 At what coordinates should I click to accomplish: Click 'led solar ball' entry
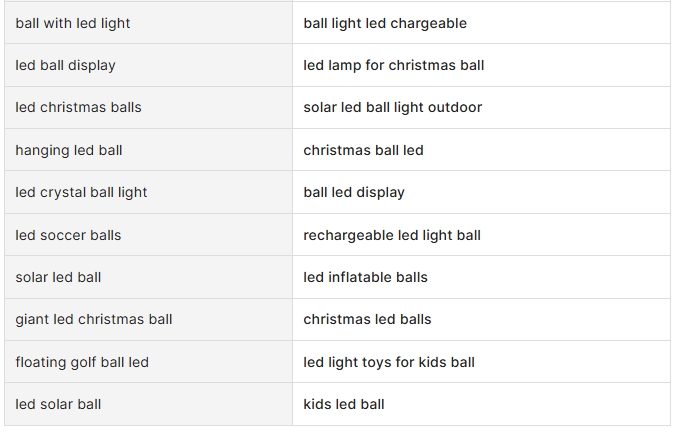58,404
